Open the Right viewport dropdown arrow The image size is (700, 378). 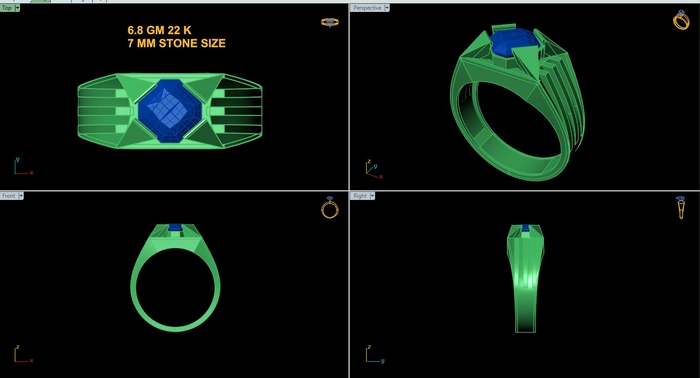tap(372, 196)
